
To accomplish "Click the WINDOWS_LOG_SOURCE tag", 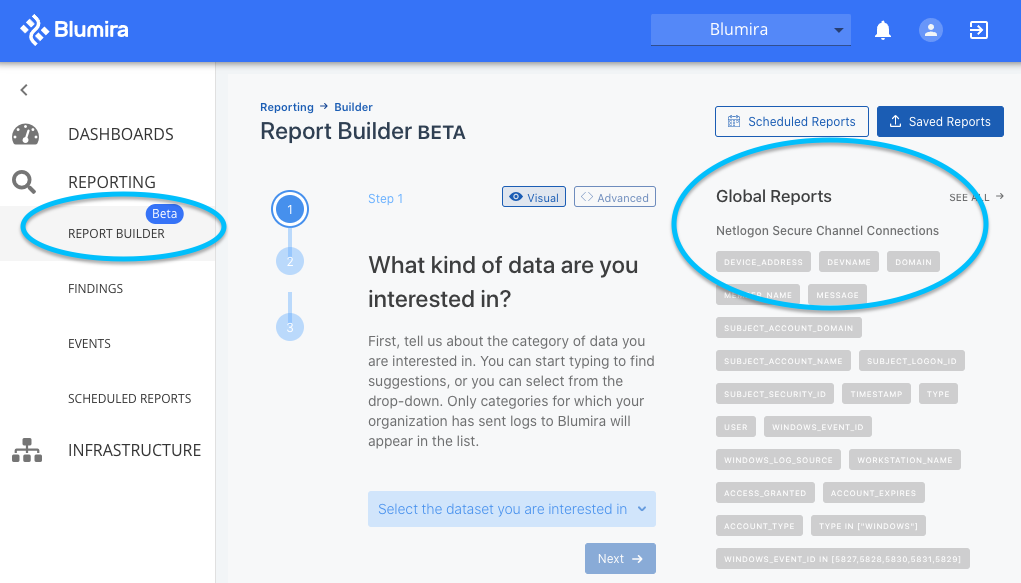I will [x=778, y=460].
